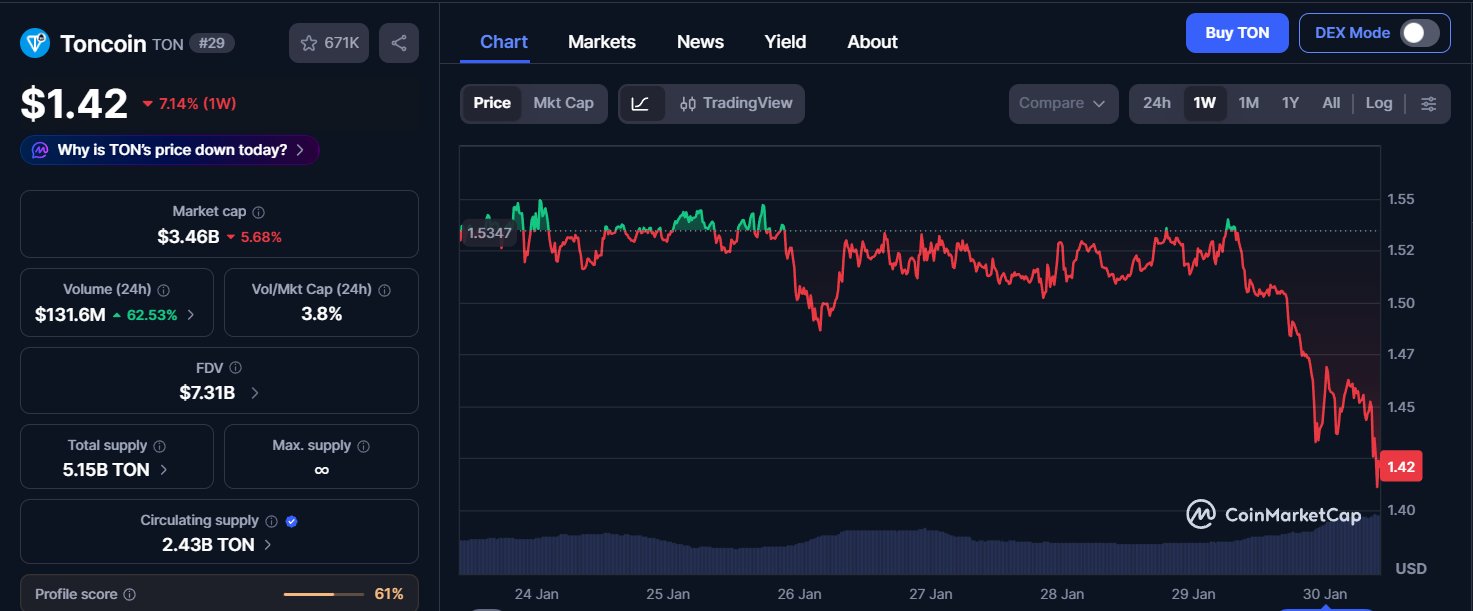Toggle DEX Mode switch
Image resolution: width=1473 pixels, height=611 pixels.
[x=1418, y=33]
